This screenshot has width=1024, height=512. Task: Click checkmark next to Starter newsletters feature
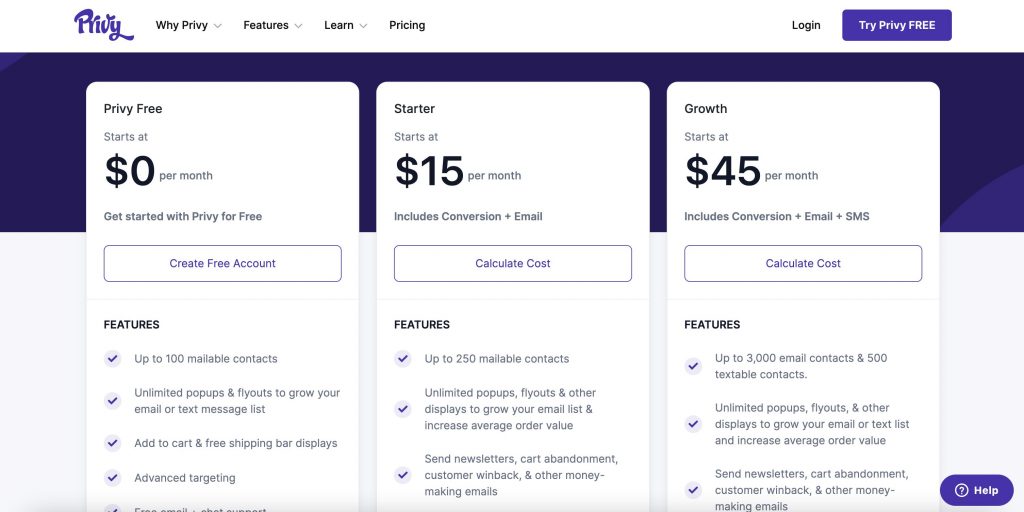click(x=403, y=475)
